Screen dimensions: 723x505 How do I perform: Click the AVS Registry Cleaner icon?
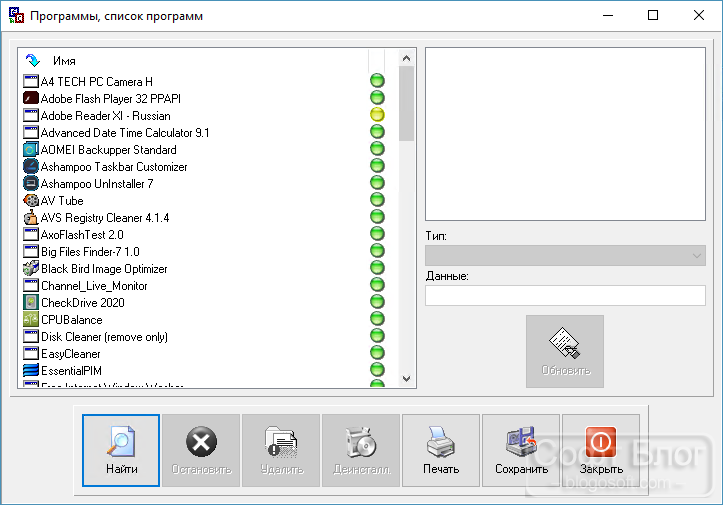(x=30, y=217)
